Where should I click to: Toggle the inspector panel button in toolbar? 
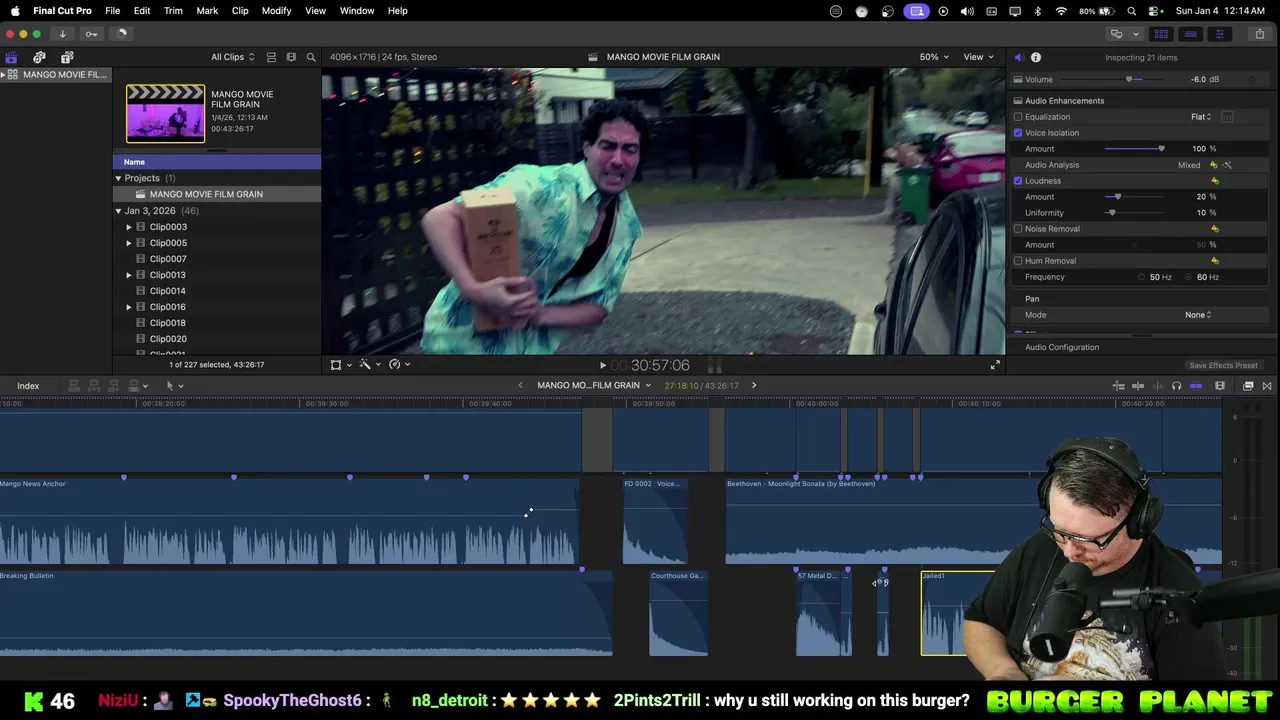1219,34
